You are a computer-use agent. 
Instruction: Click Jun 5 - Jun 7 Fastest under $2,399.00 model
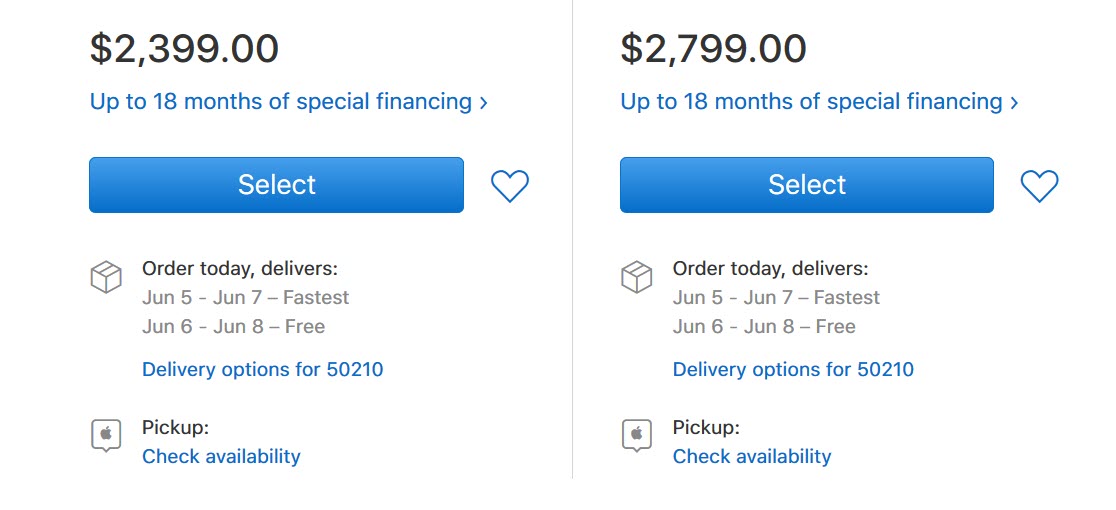pos(245,298)
